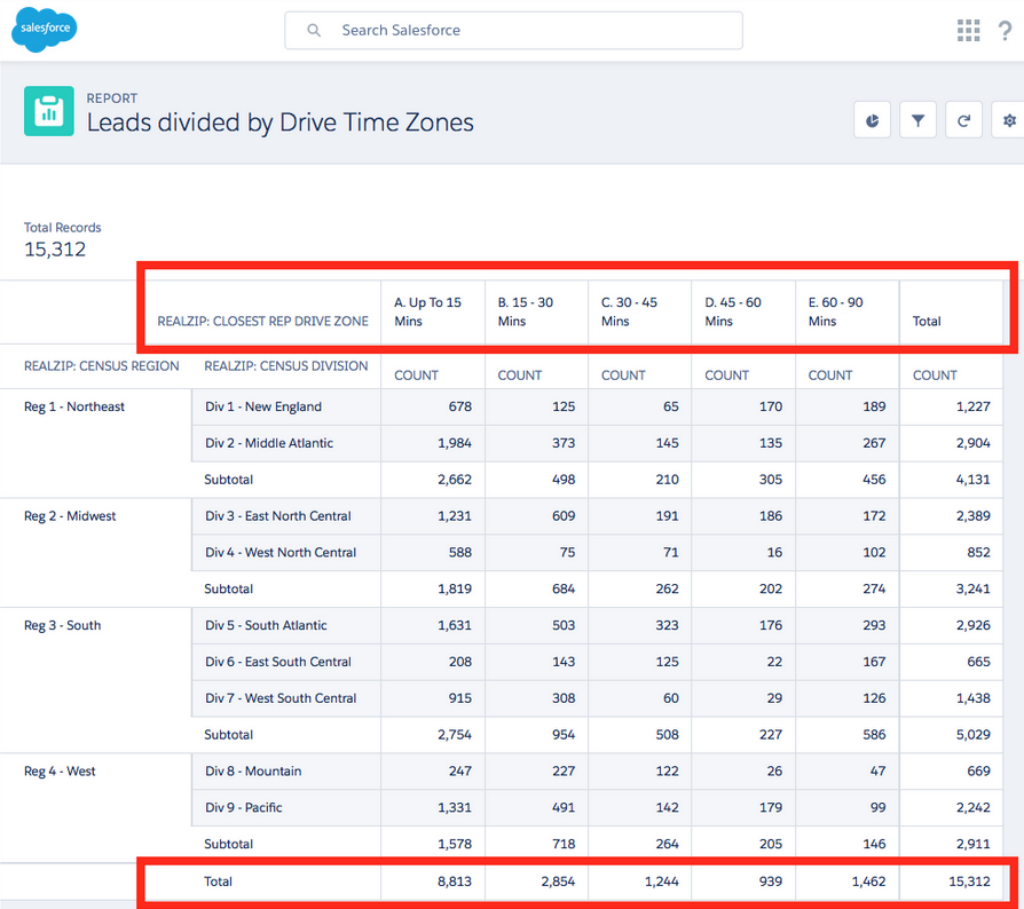The width and height of the screenshot is (1024, 909).
Task: Open the App Launcher grid icon
Action: (968, 30)
